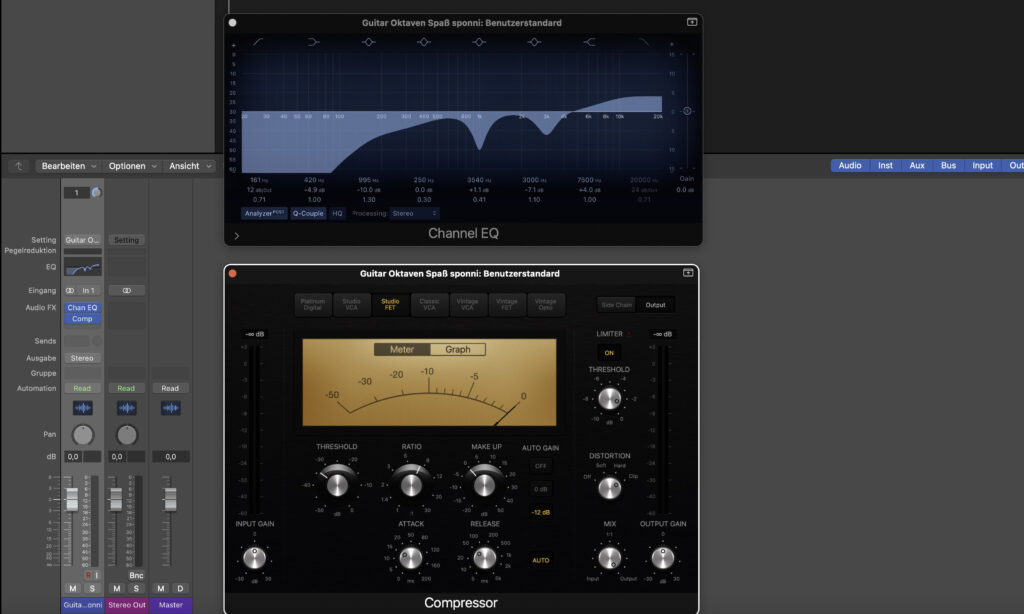Viewport: 1024px width, 614px height.
Task: Click the compressor Input Gain knob
Action: pos(255,558)
